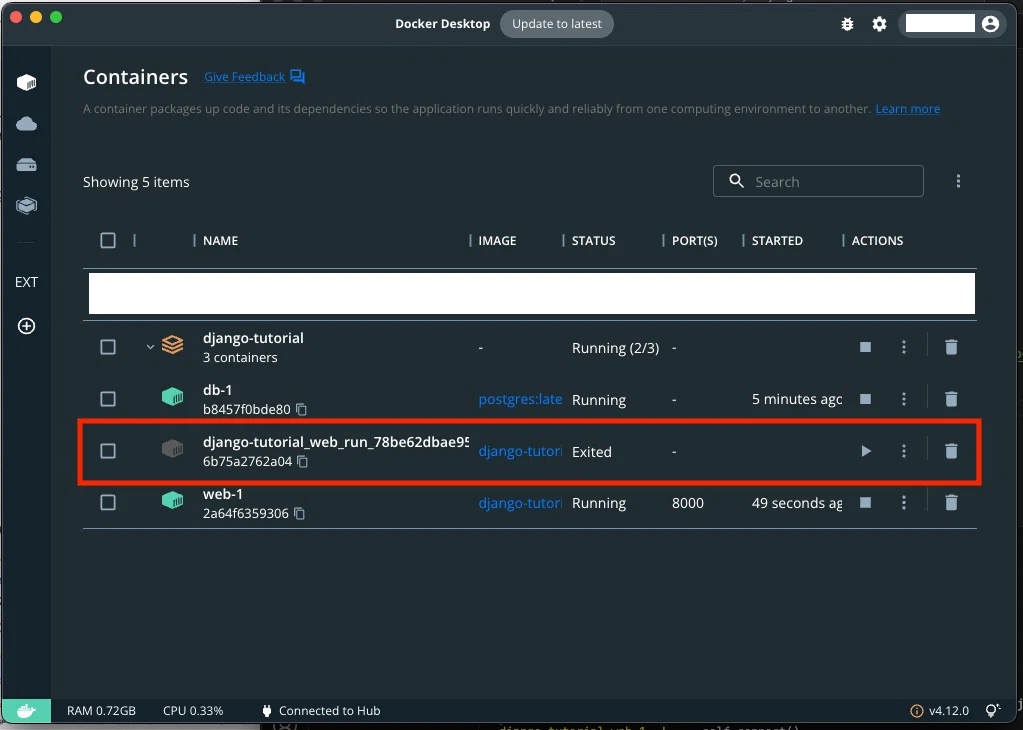The width and height of the screenshot is (1023, 730).
Task: Open the tips lightbulb icon in status bar
Action: click(992, 710)
